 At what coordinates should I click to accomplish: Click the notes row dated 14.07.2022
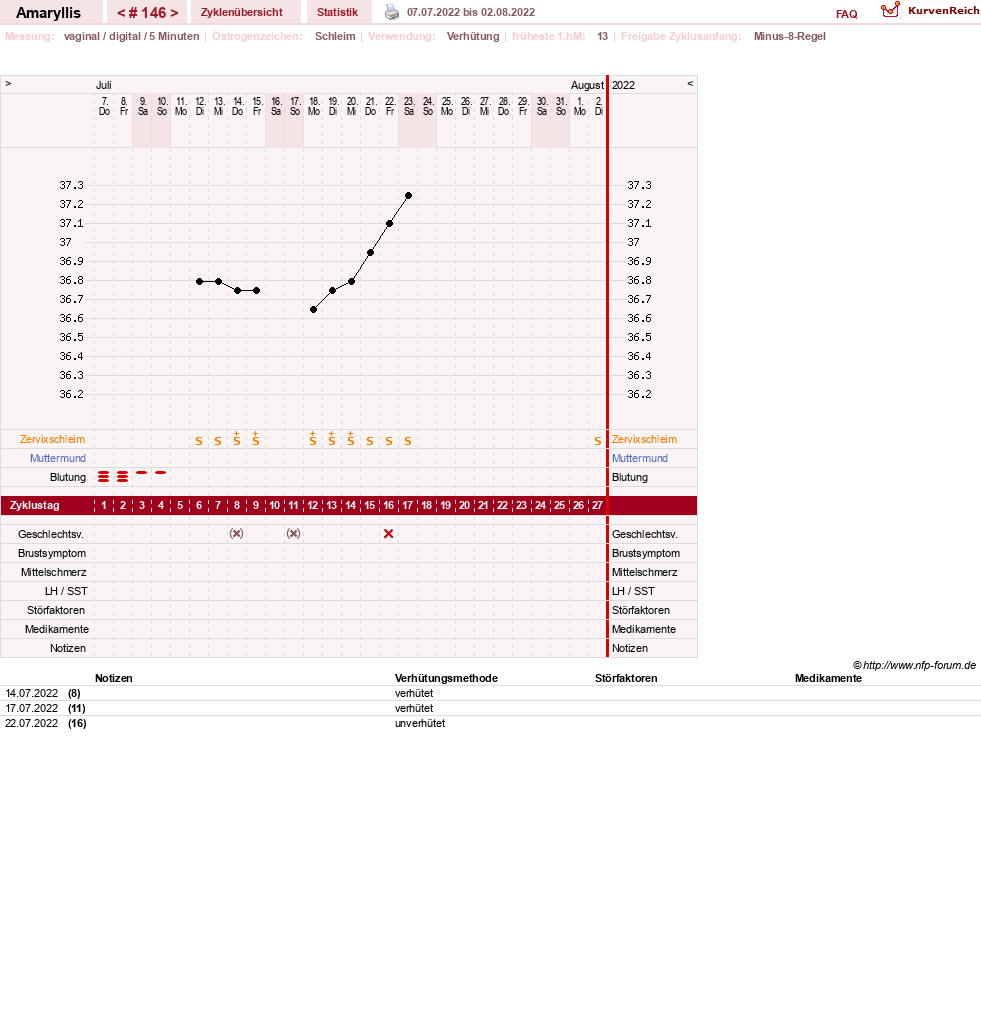coord(490,693)
